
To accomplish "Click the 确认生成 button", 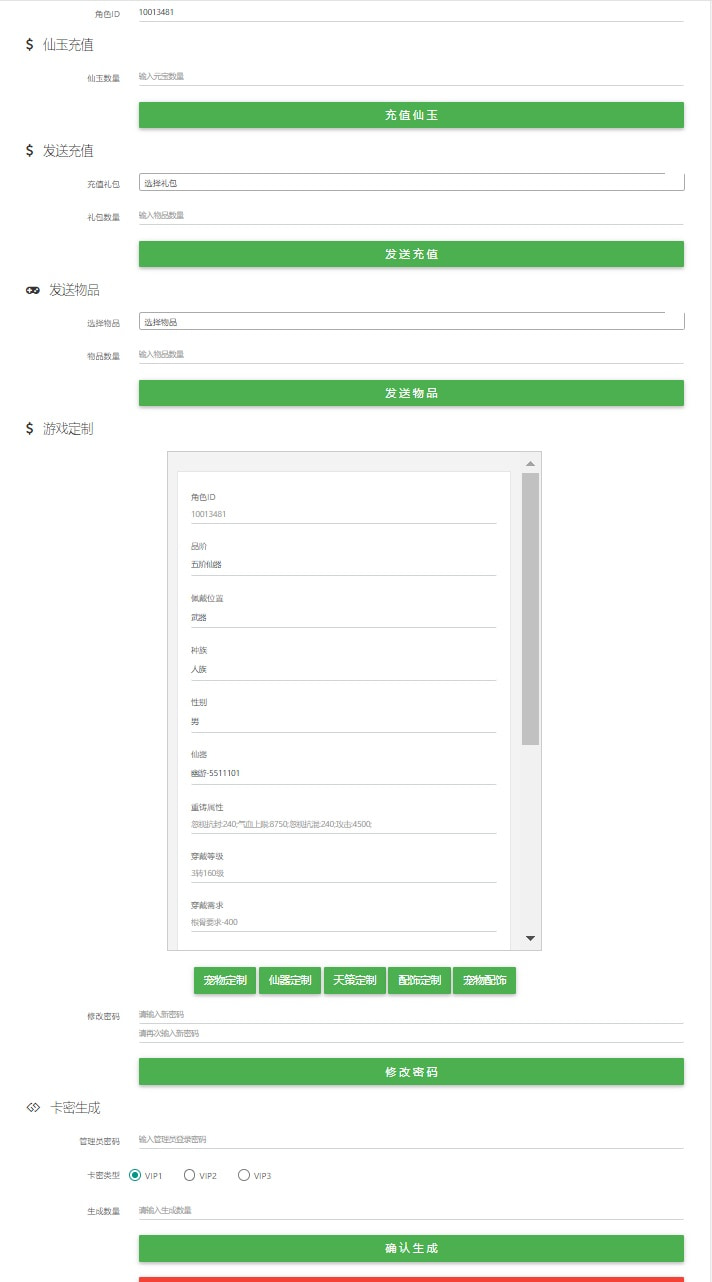I will pos(411,1248).
